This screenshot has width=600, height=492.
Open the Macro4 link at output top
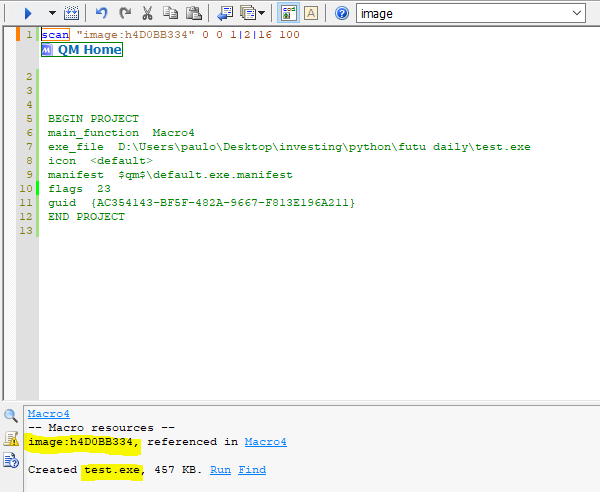[49, 414]
